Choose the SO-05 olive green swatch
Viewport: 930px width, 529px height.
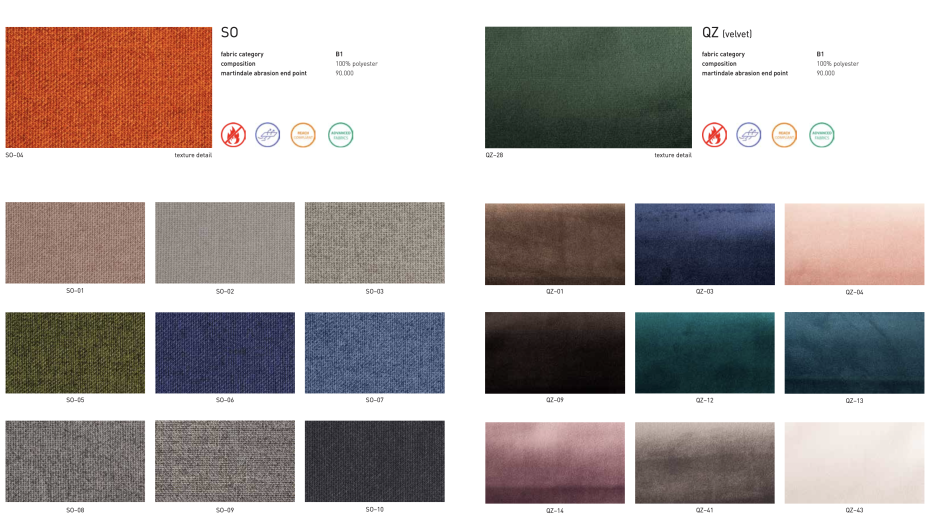coord(75,352)
